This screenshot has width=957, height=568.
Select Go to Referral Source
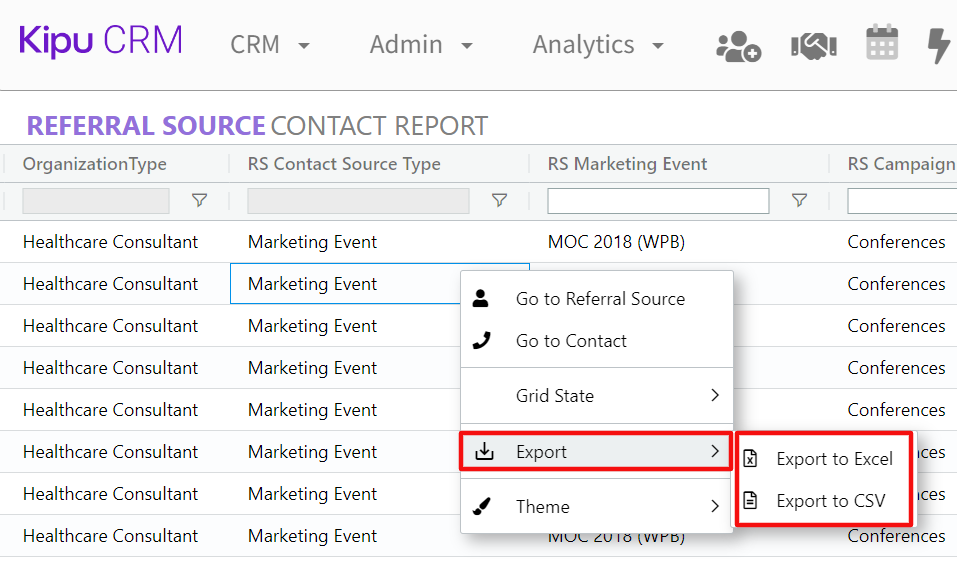[x=599, y=299]
